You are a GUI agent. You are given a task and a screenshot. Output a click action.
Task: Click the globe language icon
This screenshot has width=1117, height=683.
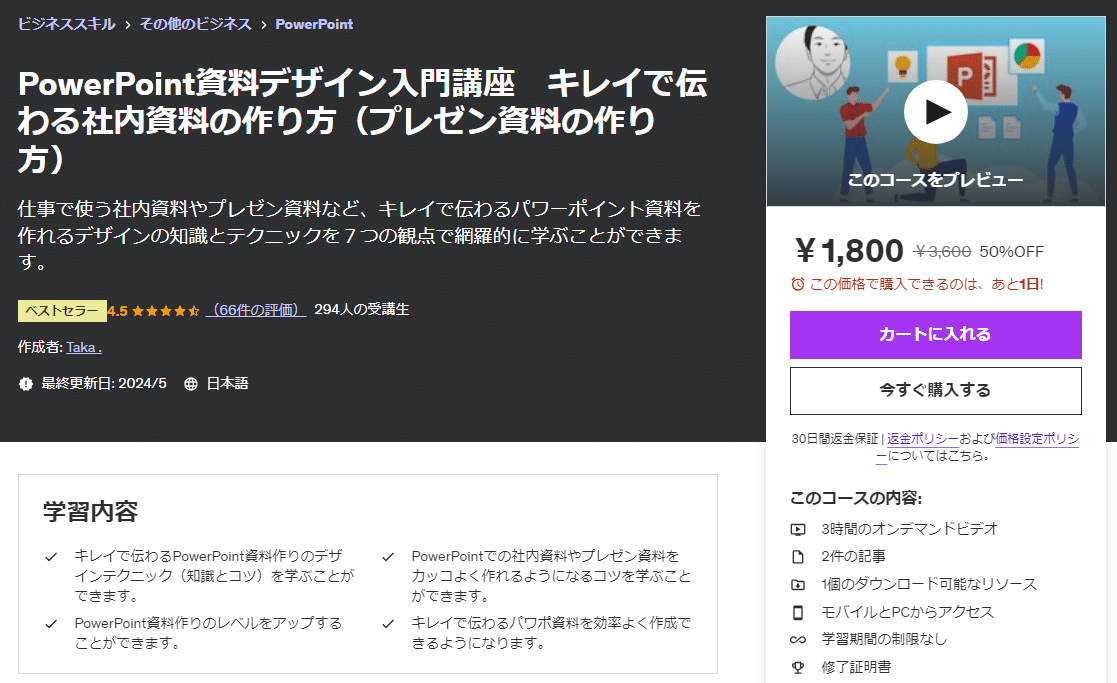point(191,384)
